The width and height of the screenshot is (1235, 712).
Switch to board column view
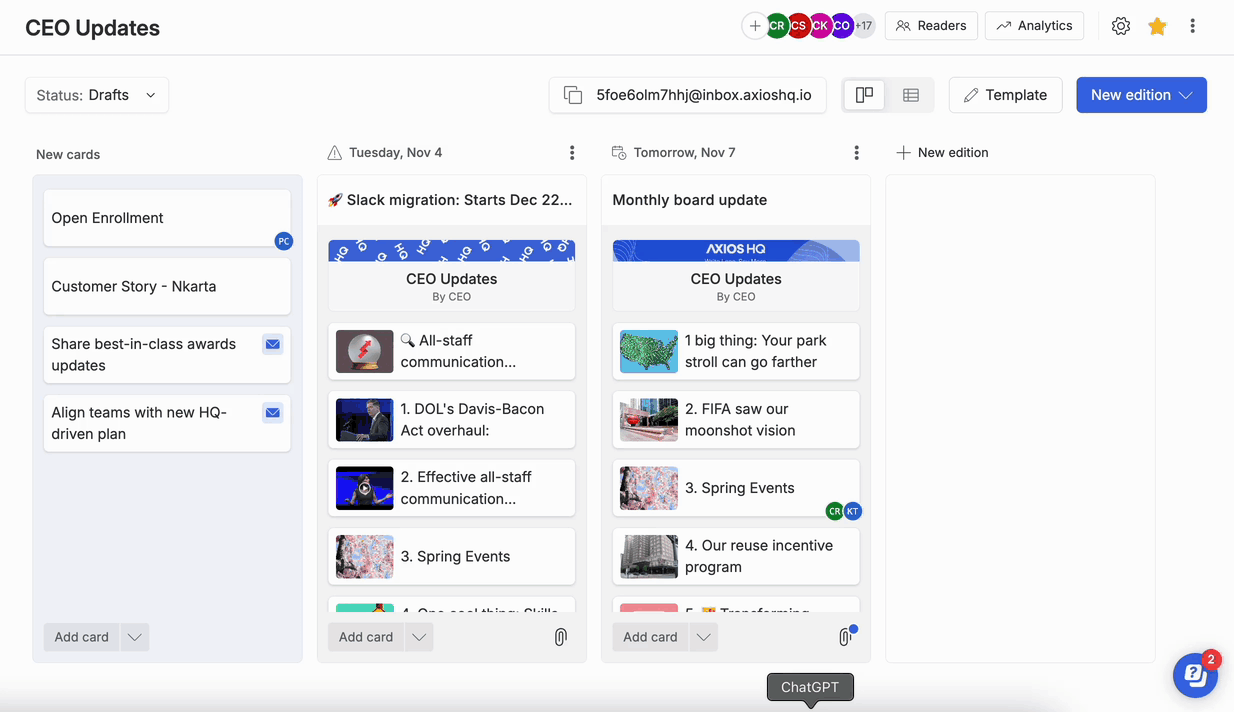(x=864, y=95)
